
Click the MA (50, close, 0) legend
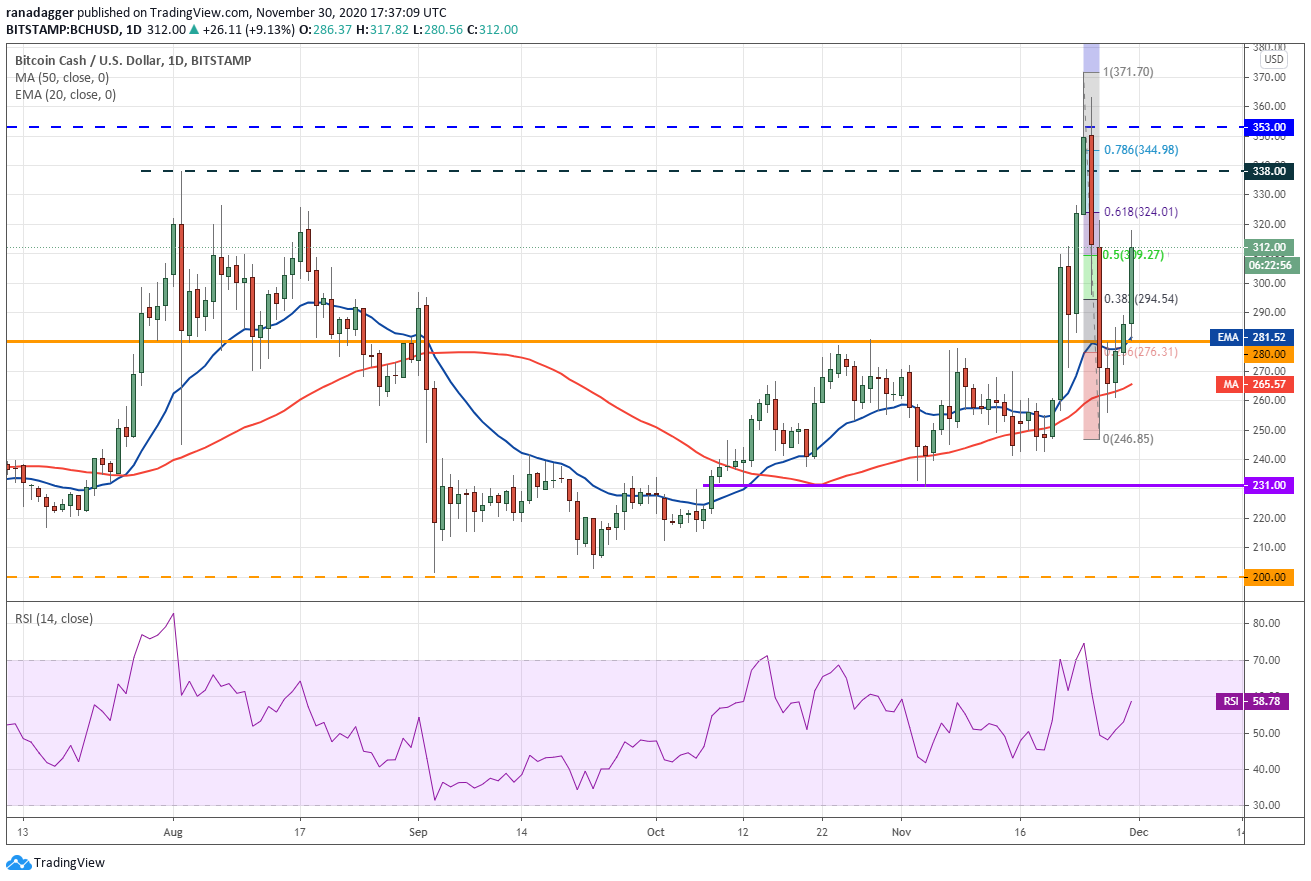(x=62, y=78)
